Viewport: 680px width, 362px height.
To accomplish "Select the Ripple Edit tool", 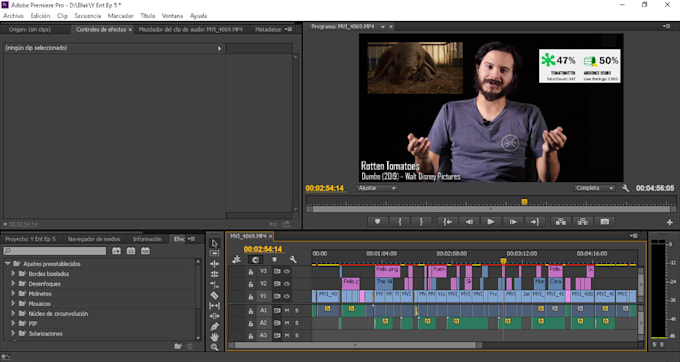I will [214, 264].
